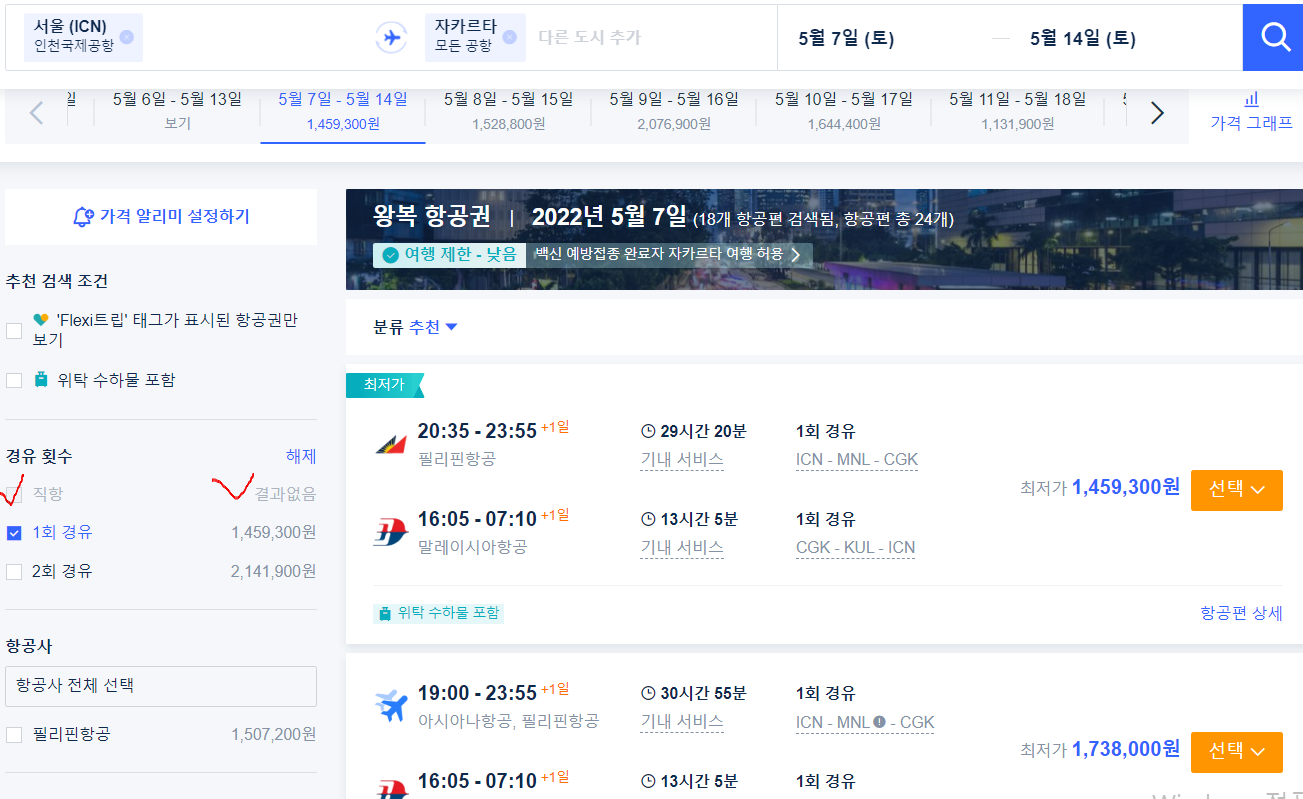Check the 2회 경유 checkbox
1303x799 pixels.
(14, 572)
